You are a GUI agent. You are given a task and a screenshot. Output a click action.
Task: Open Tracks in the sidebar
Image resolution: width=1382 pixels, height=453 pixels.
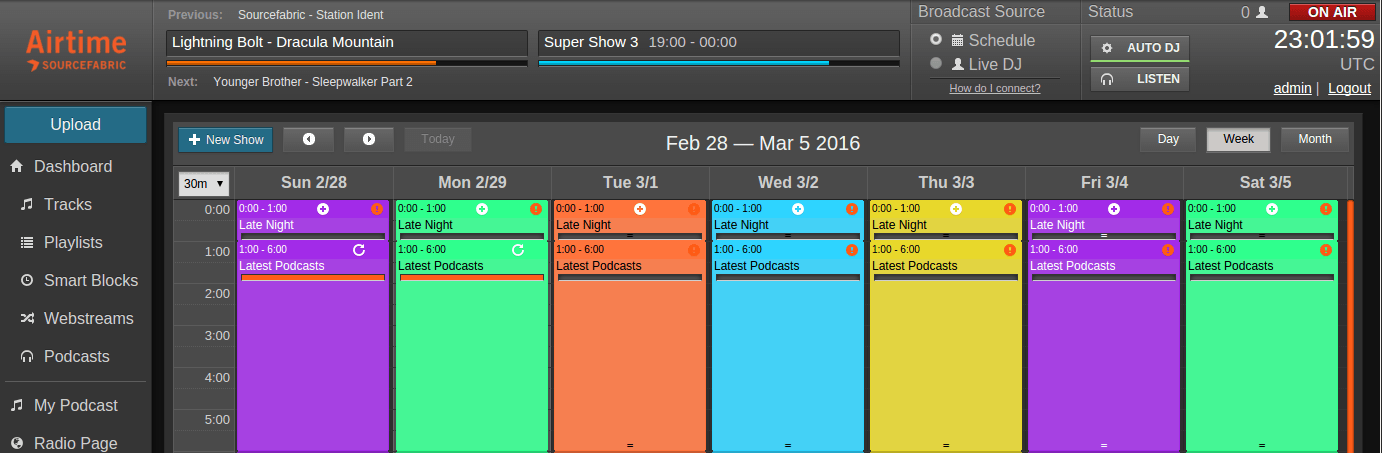pyautogui.click(x=68, y=205)
